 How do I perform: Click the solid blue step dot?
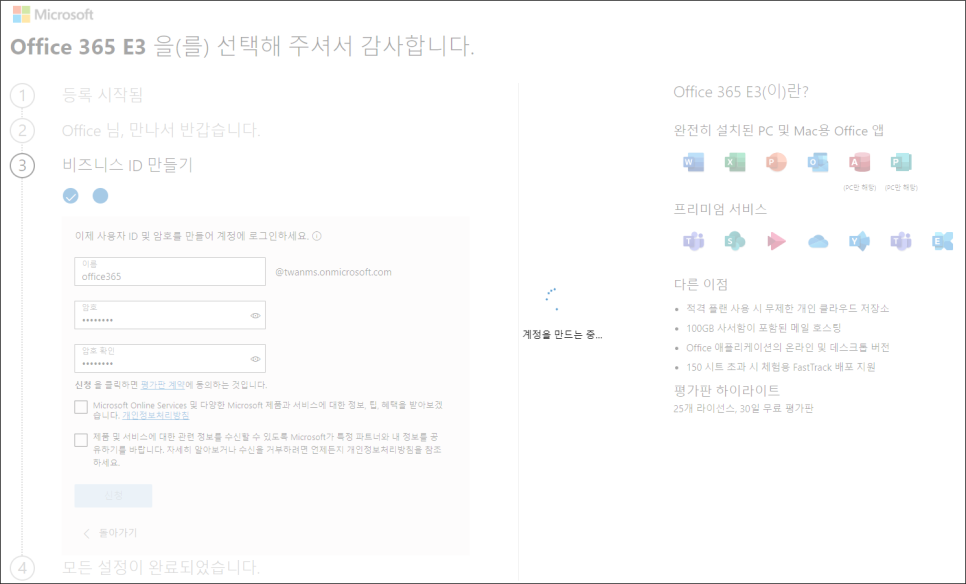point(100,196)
